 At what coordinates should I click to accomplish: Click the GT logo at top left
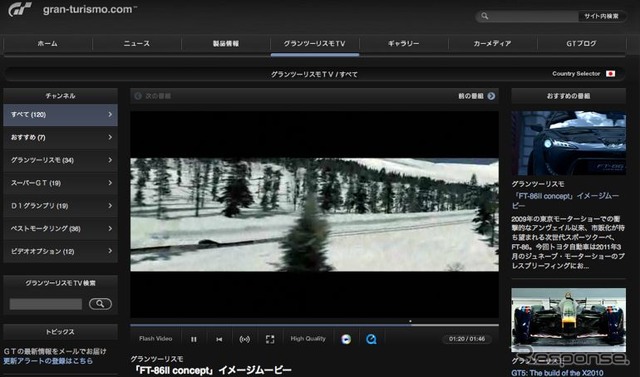coord(20,9)
